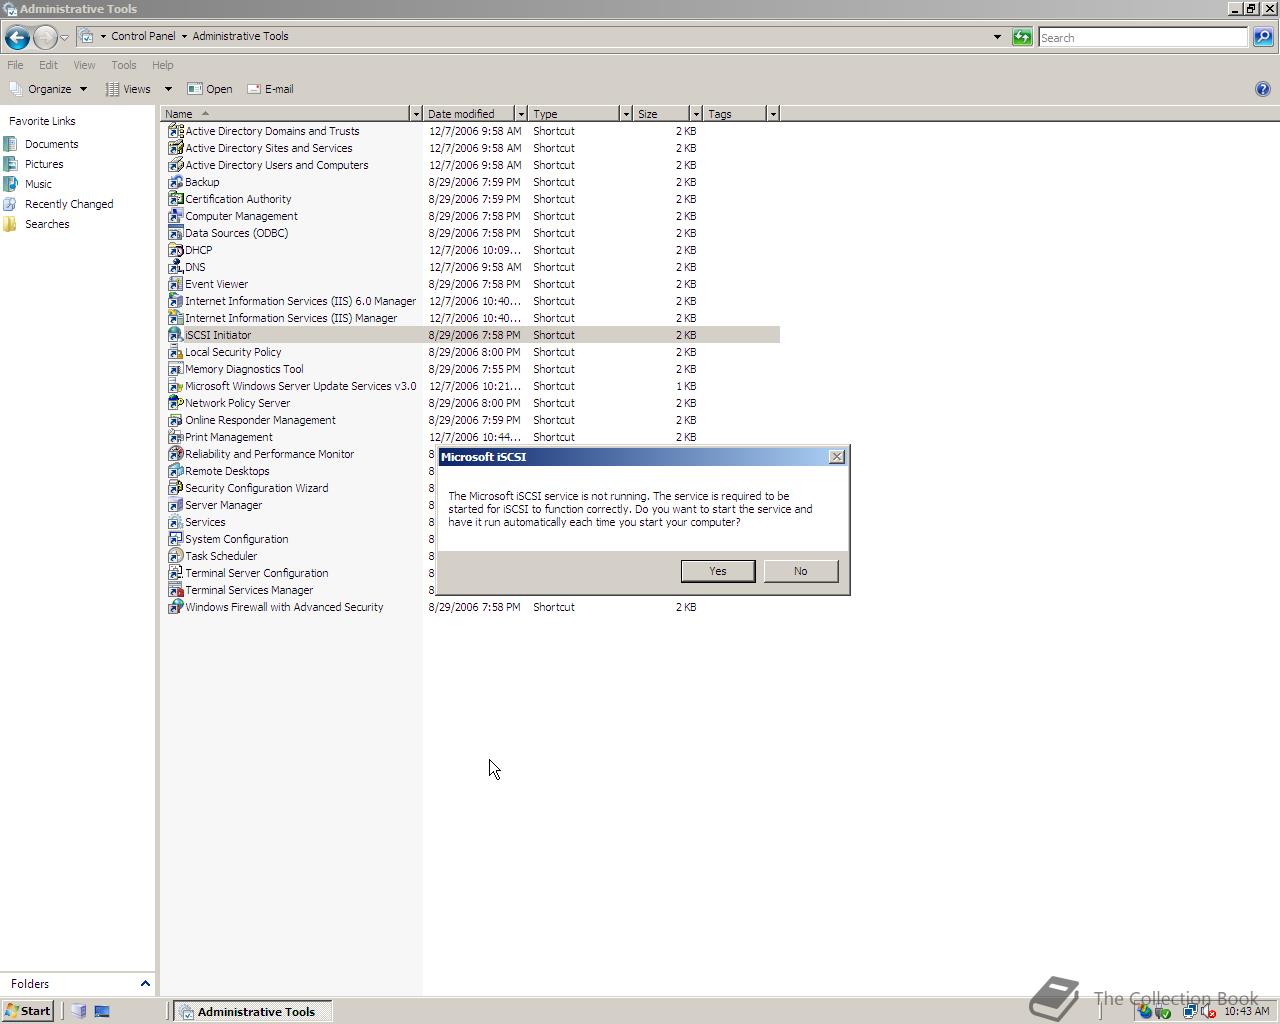Select Reliability and Performance Monitor entry

[x=269, y=454]
